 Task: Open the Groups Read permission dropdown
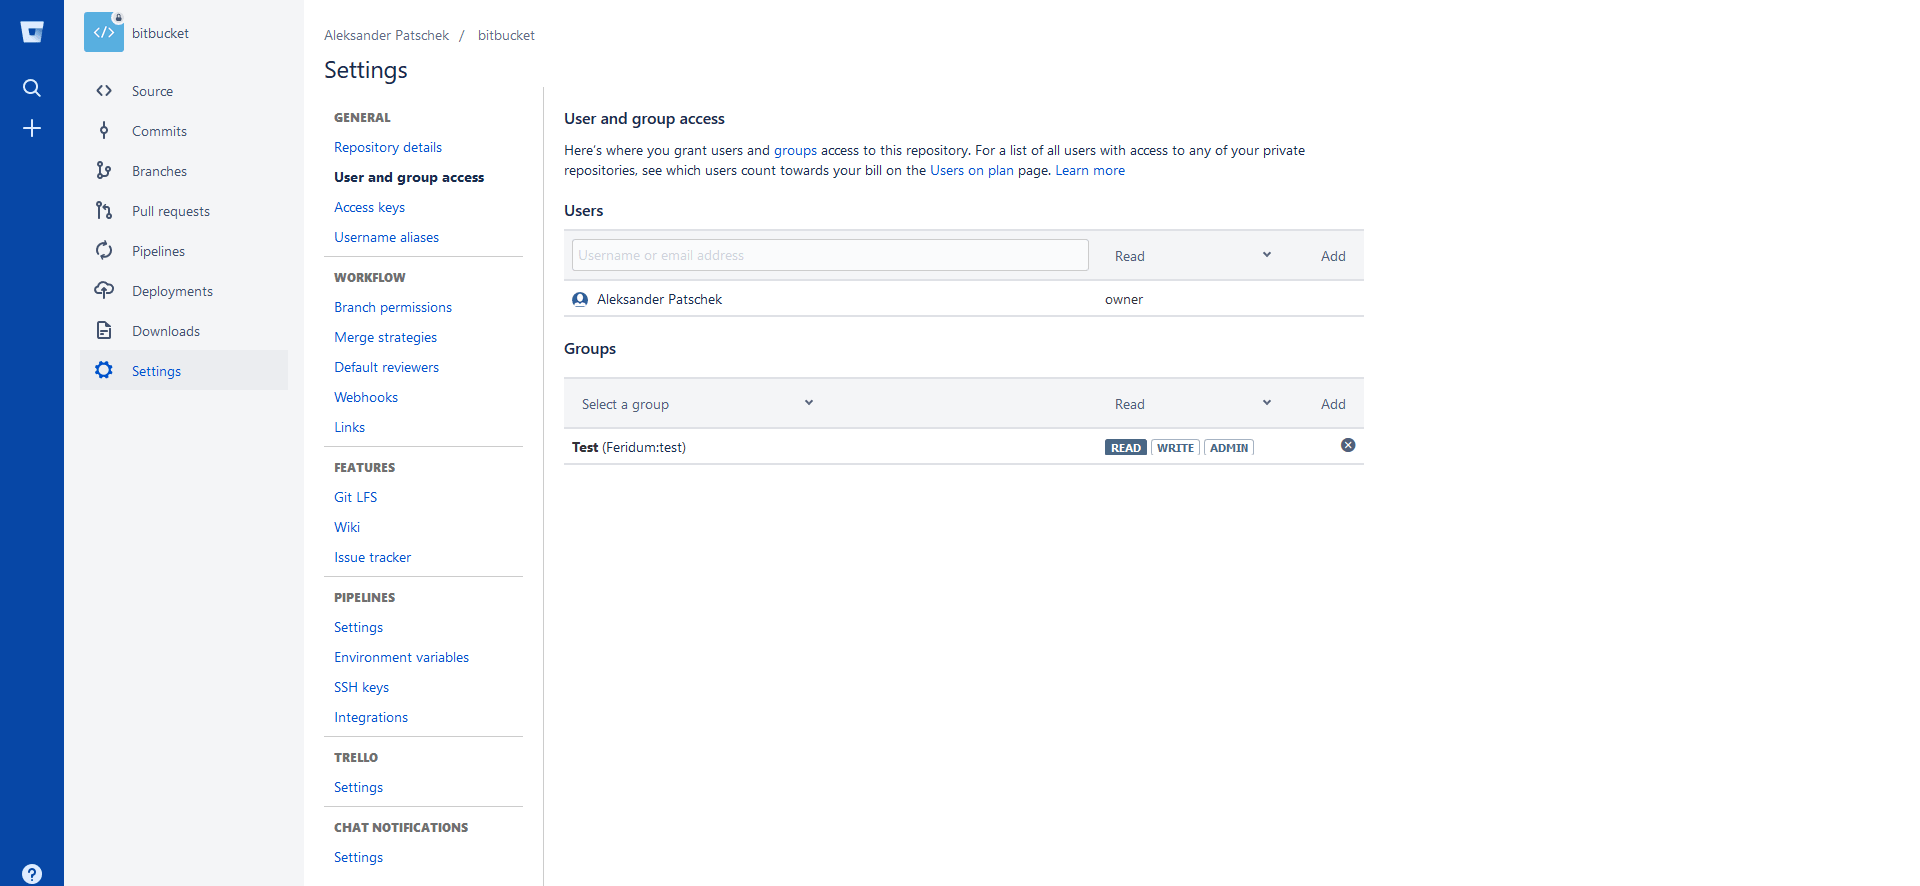(1190, 403)
